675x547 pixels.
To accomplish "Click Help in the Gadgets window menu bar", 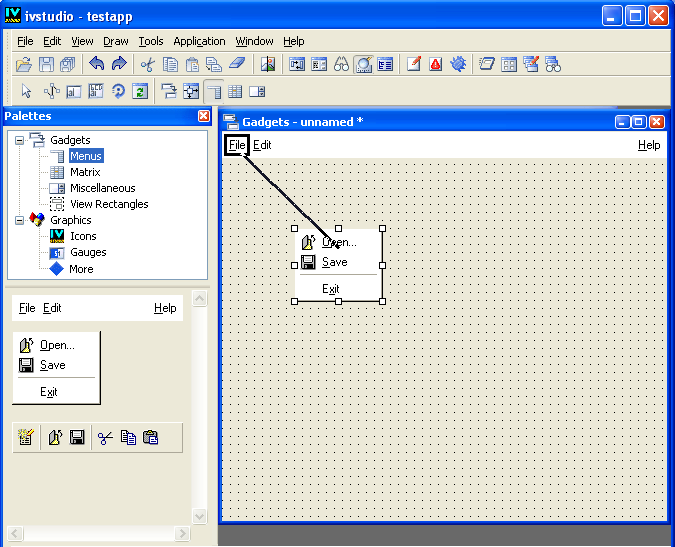I will tap(649, 145).
